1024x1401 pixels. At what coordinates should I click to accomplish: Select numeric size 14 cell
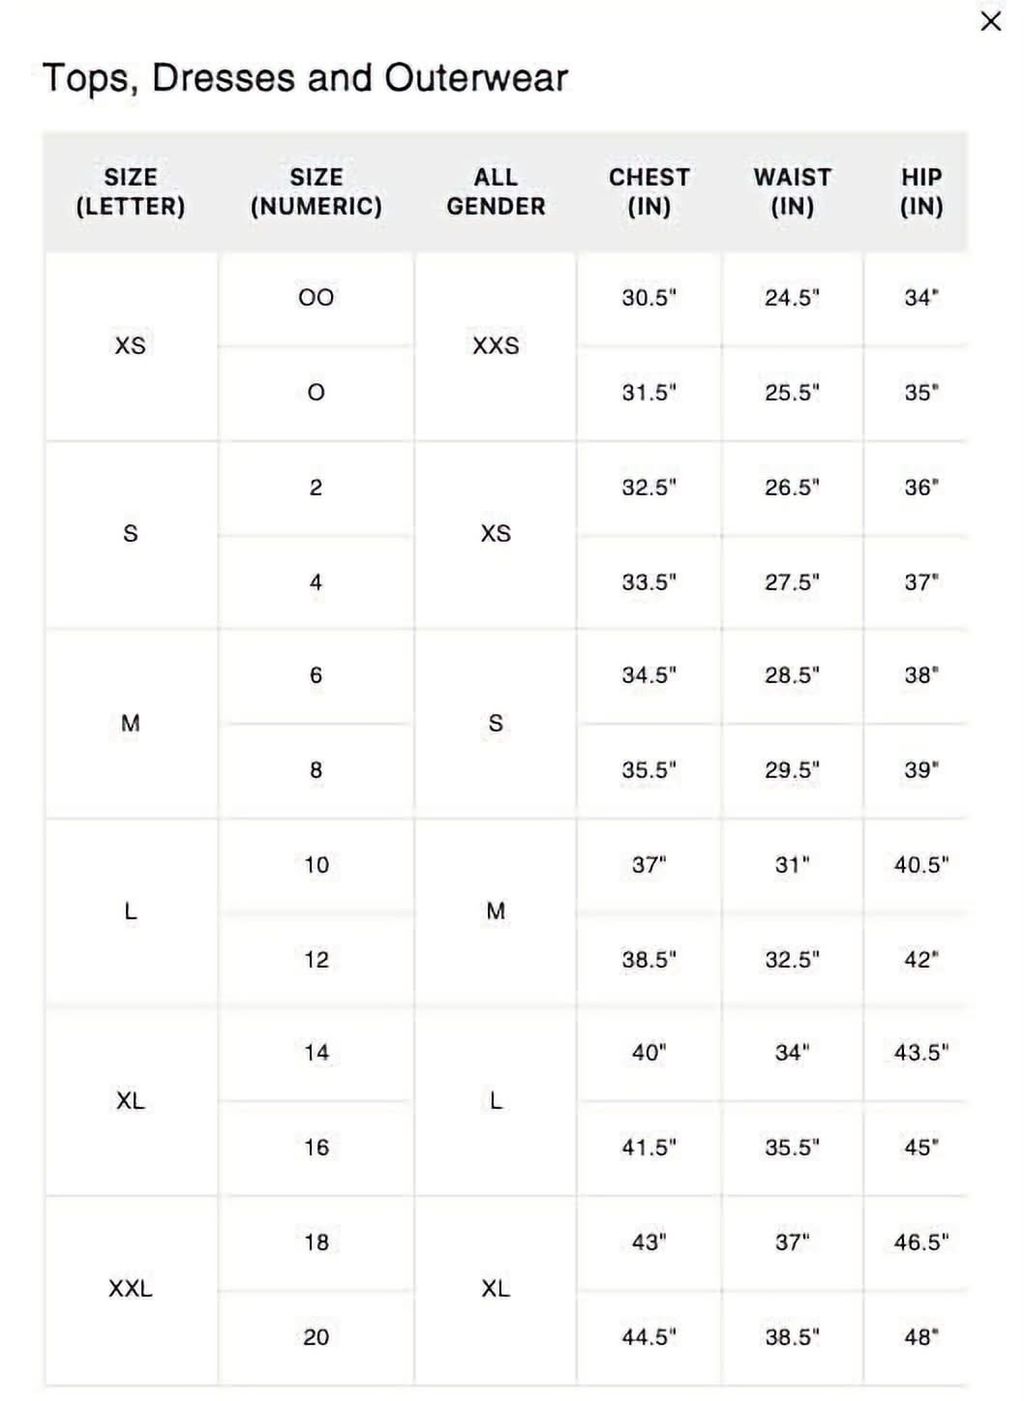(x=316, y=1053)
